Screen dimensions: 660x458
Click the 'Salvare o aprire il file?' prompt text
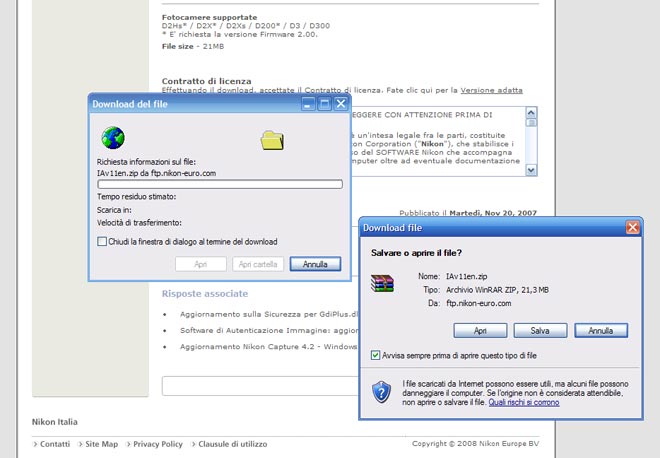pos(416,253)
